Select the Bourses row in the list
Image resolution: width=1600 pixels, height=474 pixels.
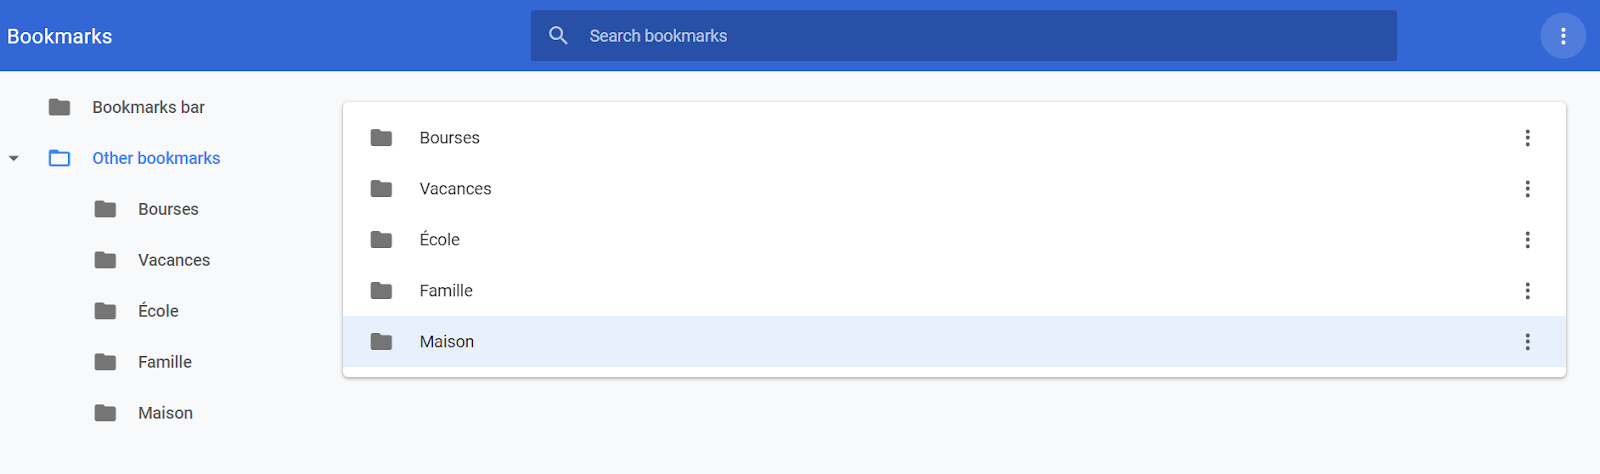coord(954,138)
